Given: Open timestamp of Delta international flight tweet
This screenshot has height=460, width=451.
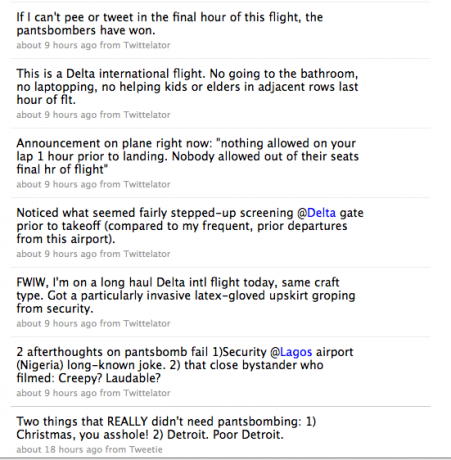Looking at the screenshot, I should [57, 115].
